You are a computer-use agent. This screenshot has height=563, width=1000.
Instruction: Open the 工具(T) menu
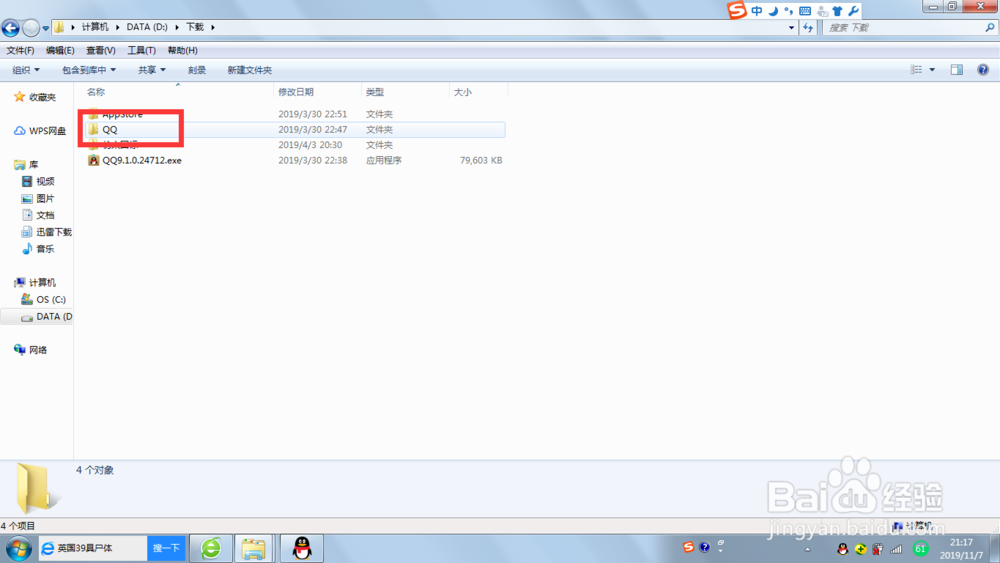pyautogui.click(x=141, y=50)
